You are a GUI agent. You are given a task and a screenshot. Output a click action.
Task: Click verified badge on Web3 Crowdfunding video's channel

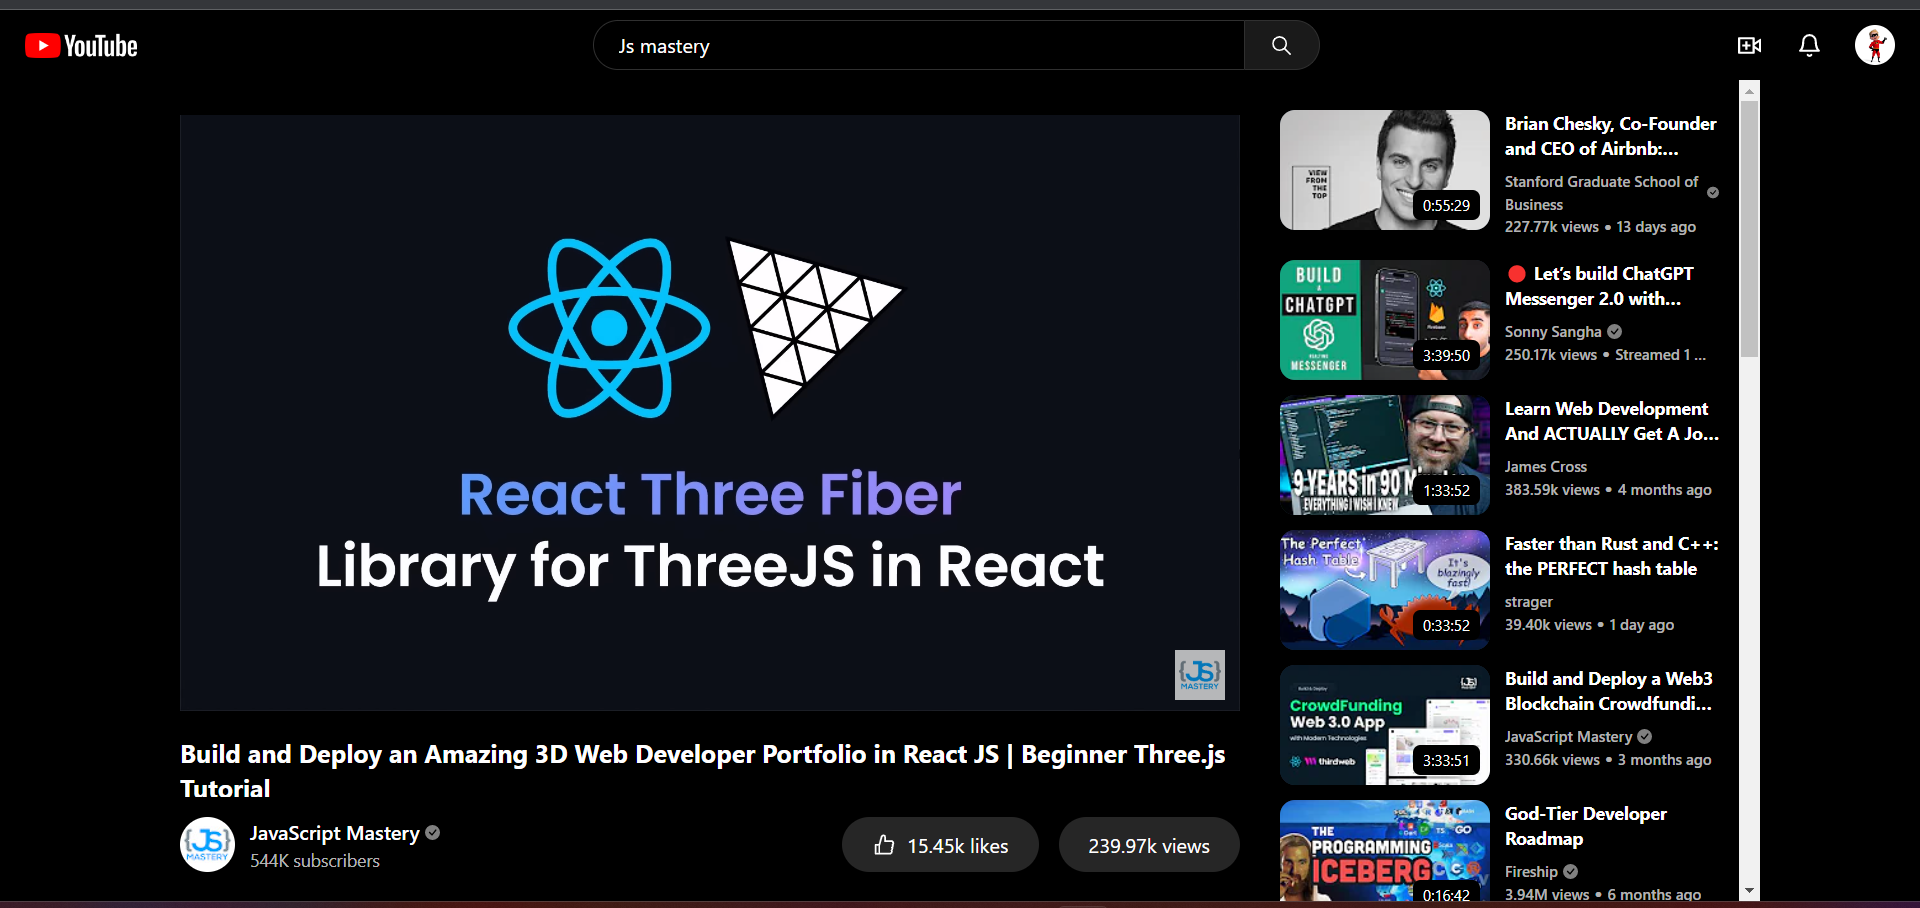1645,736
